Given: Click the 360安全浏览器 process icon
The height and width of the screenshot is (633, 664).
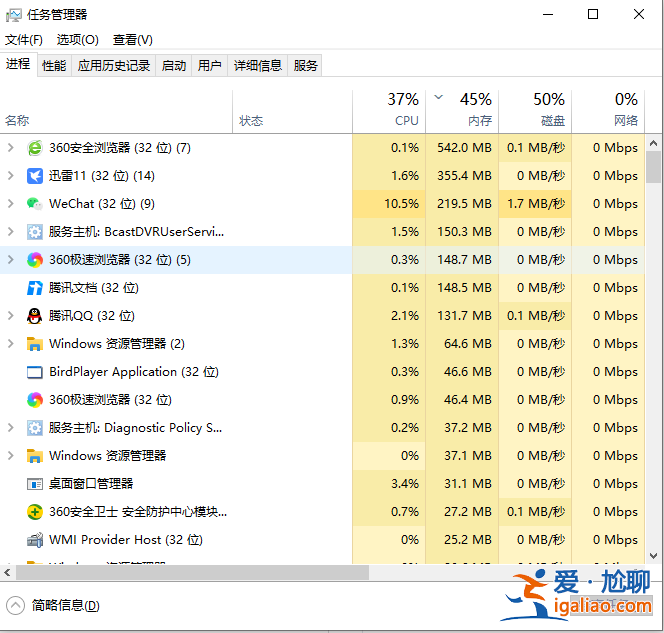Looking at the screenshot, I should [35, 148].
